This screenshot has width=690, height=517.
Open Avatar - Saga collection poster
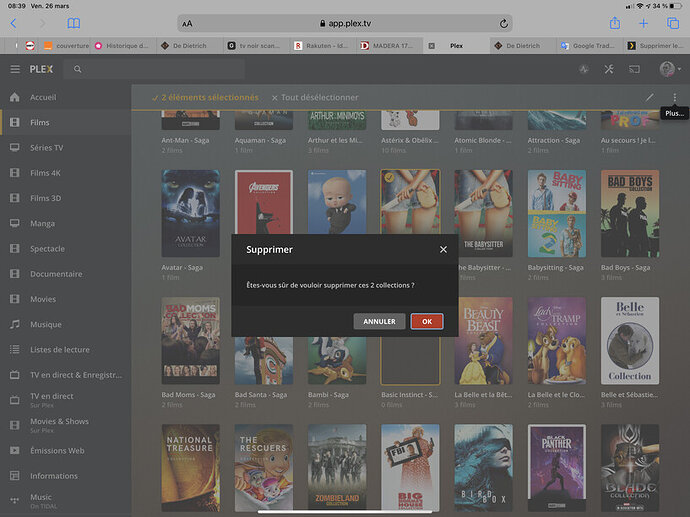pyautogui.click(x=191, y=213)
